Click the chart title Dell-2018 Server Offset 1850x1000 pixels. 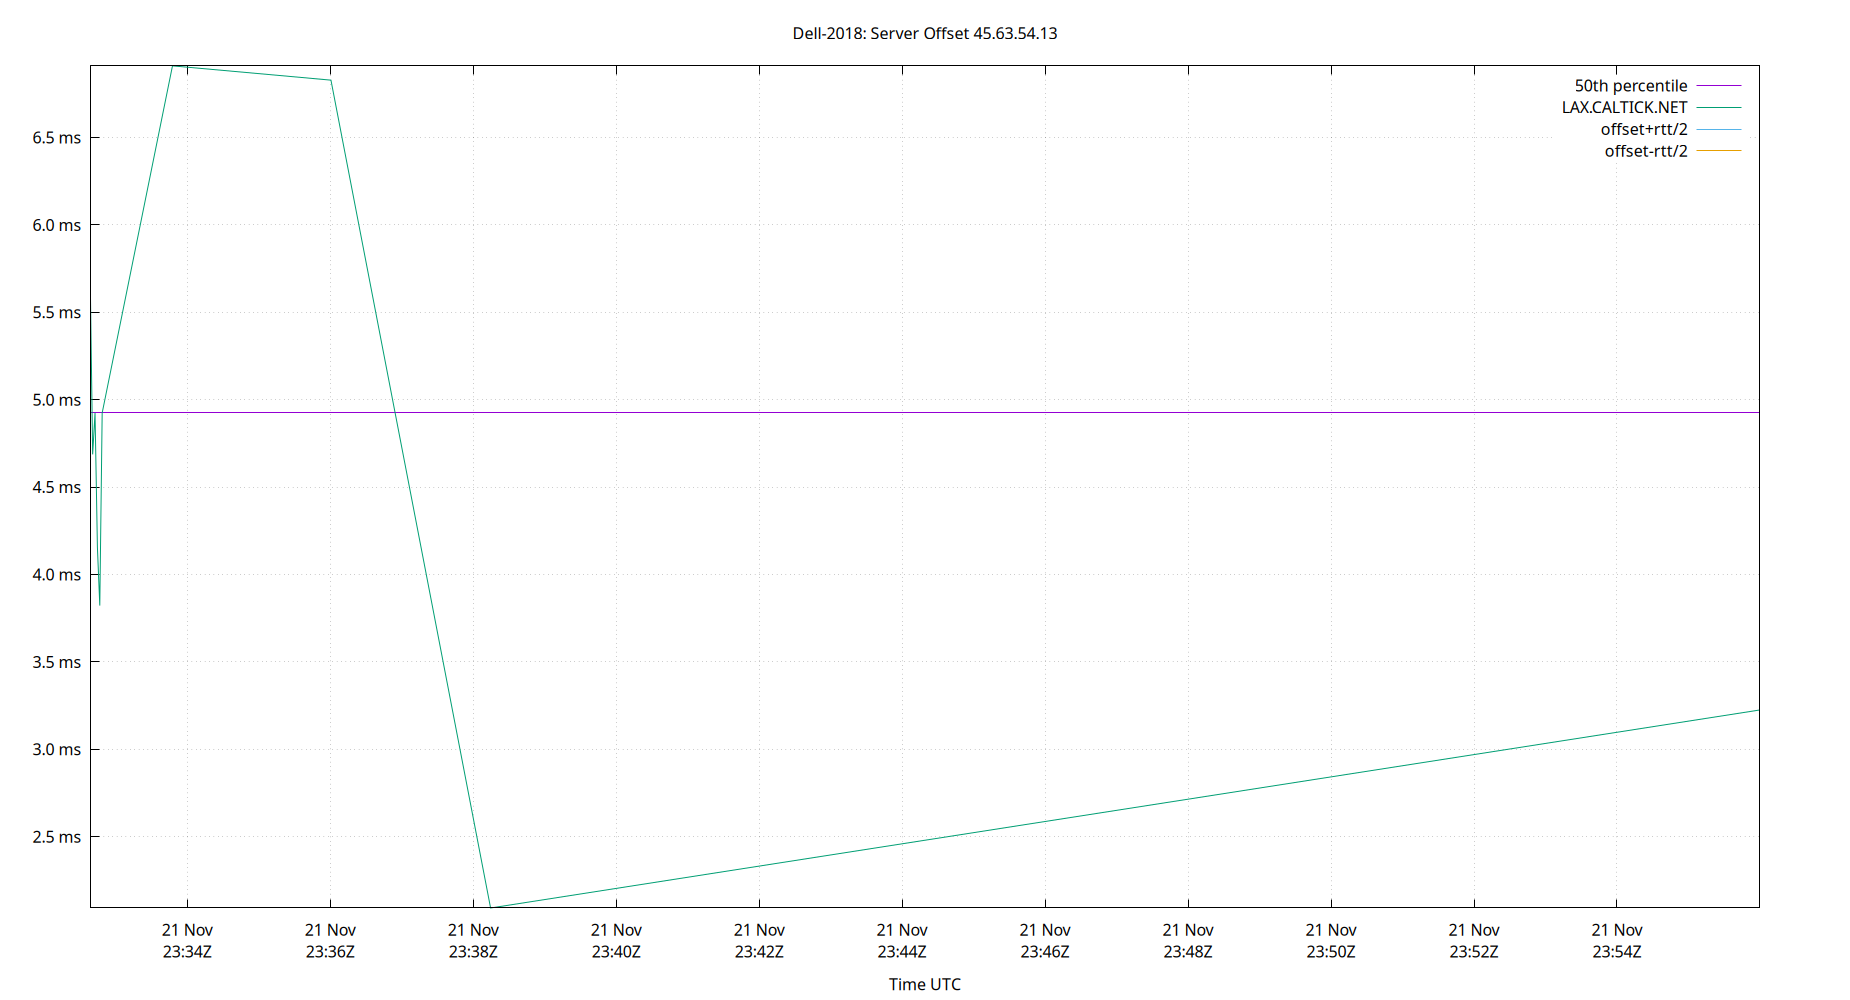coord(924,33)
